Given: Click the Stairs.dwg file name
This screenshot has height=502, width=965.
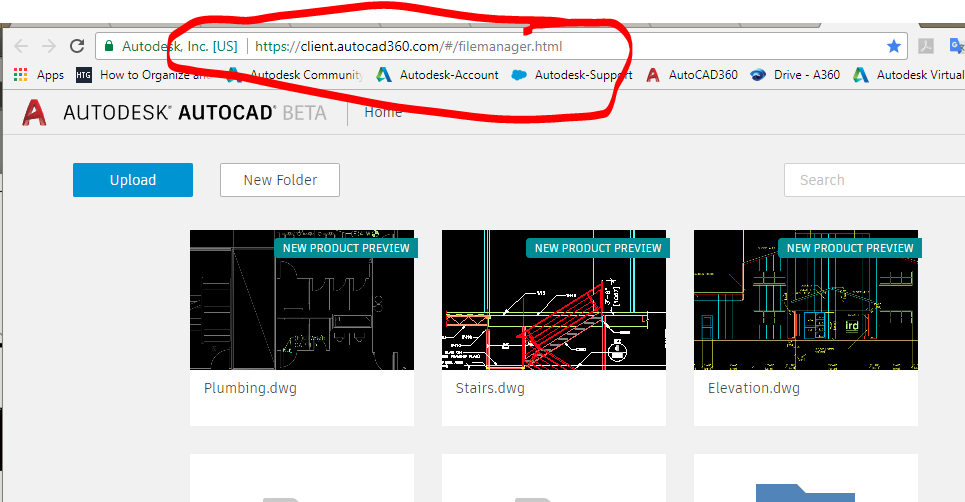Looking at the screenshot, I should pyautogui.click(x=490, y=388).
